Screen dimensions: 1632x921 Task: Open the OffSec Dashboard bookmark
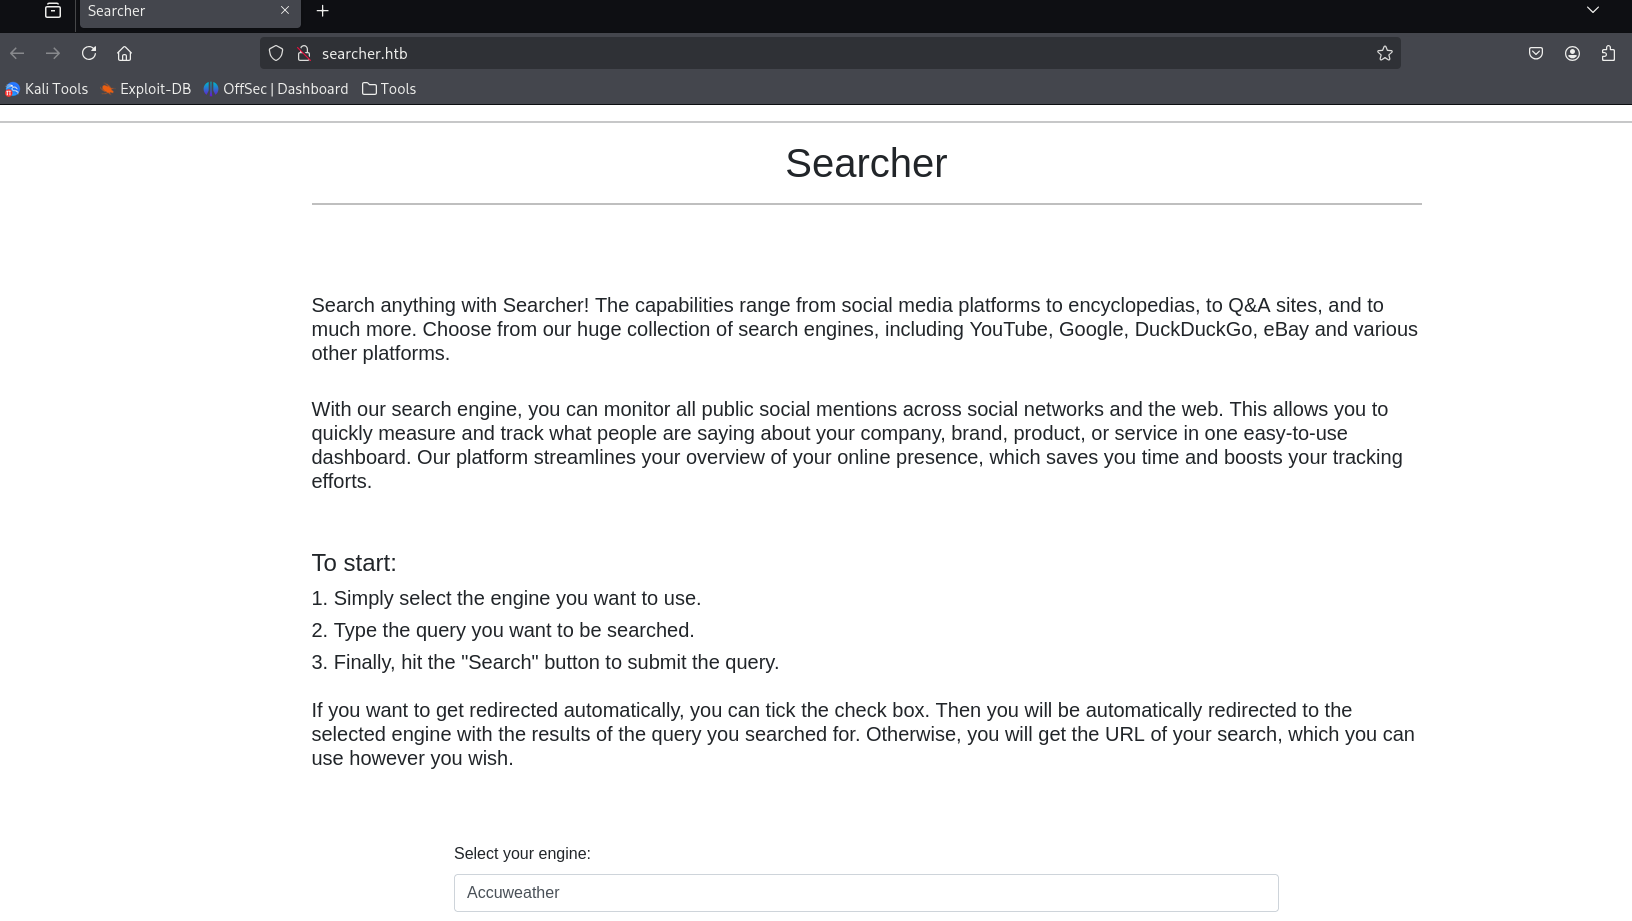276,89
